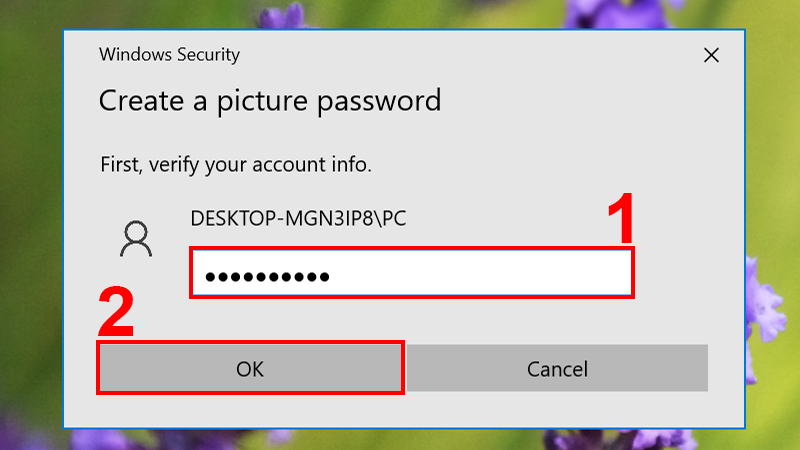Focus the password input field
The width and height of the screenshot is (800, 450).
412,273
